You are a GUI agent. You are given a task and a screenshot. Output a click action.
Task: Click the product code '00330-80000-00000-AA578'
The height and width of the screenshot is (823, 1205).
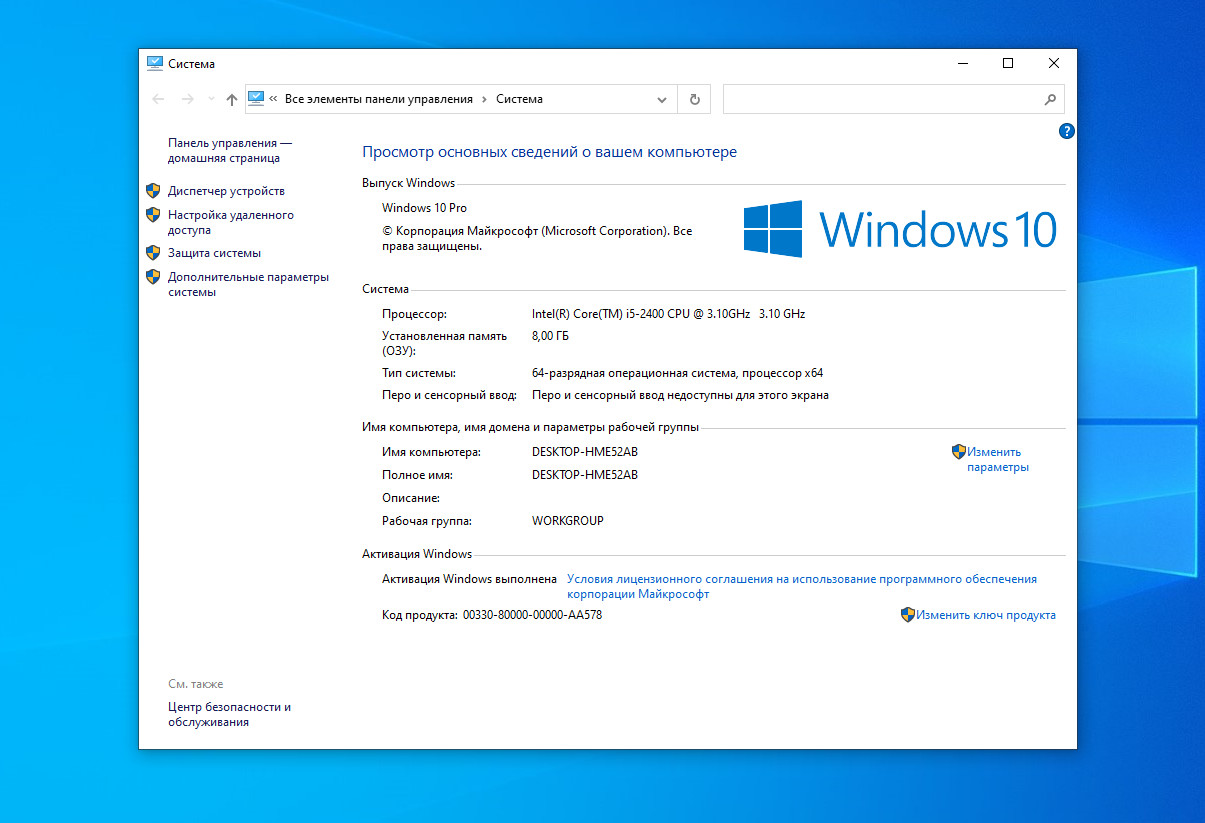532,615
